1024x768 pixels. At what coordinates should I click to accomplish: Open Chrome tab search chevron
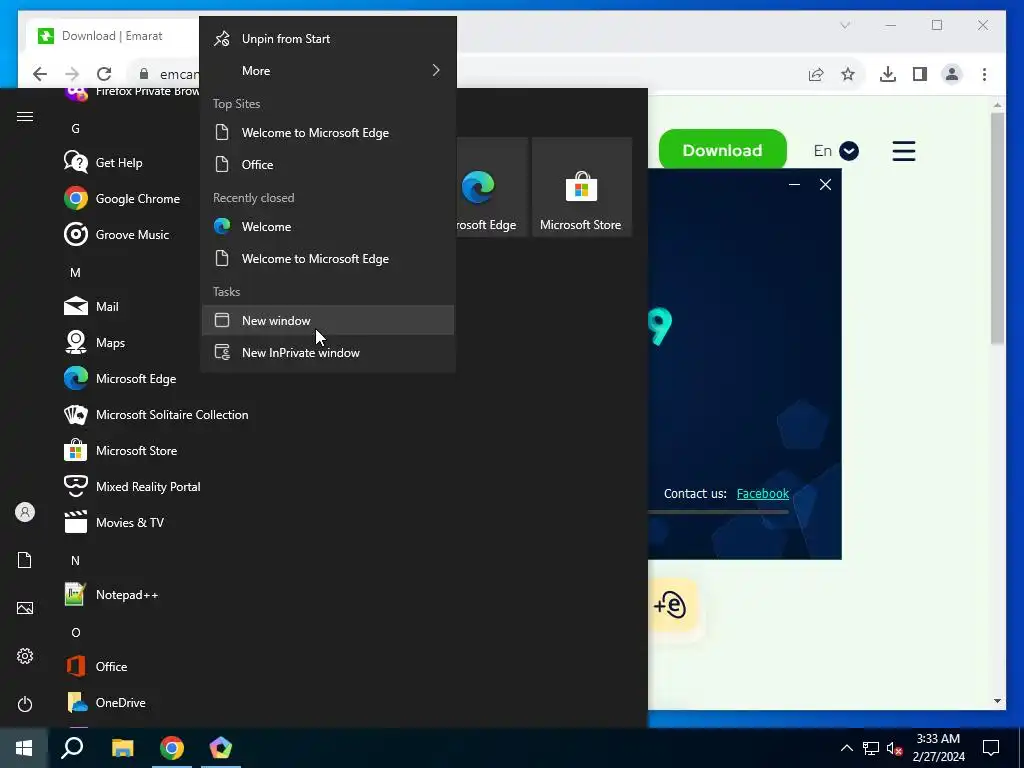coord(845,25)
